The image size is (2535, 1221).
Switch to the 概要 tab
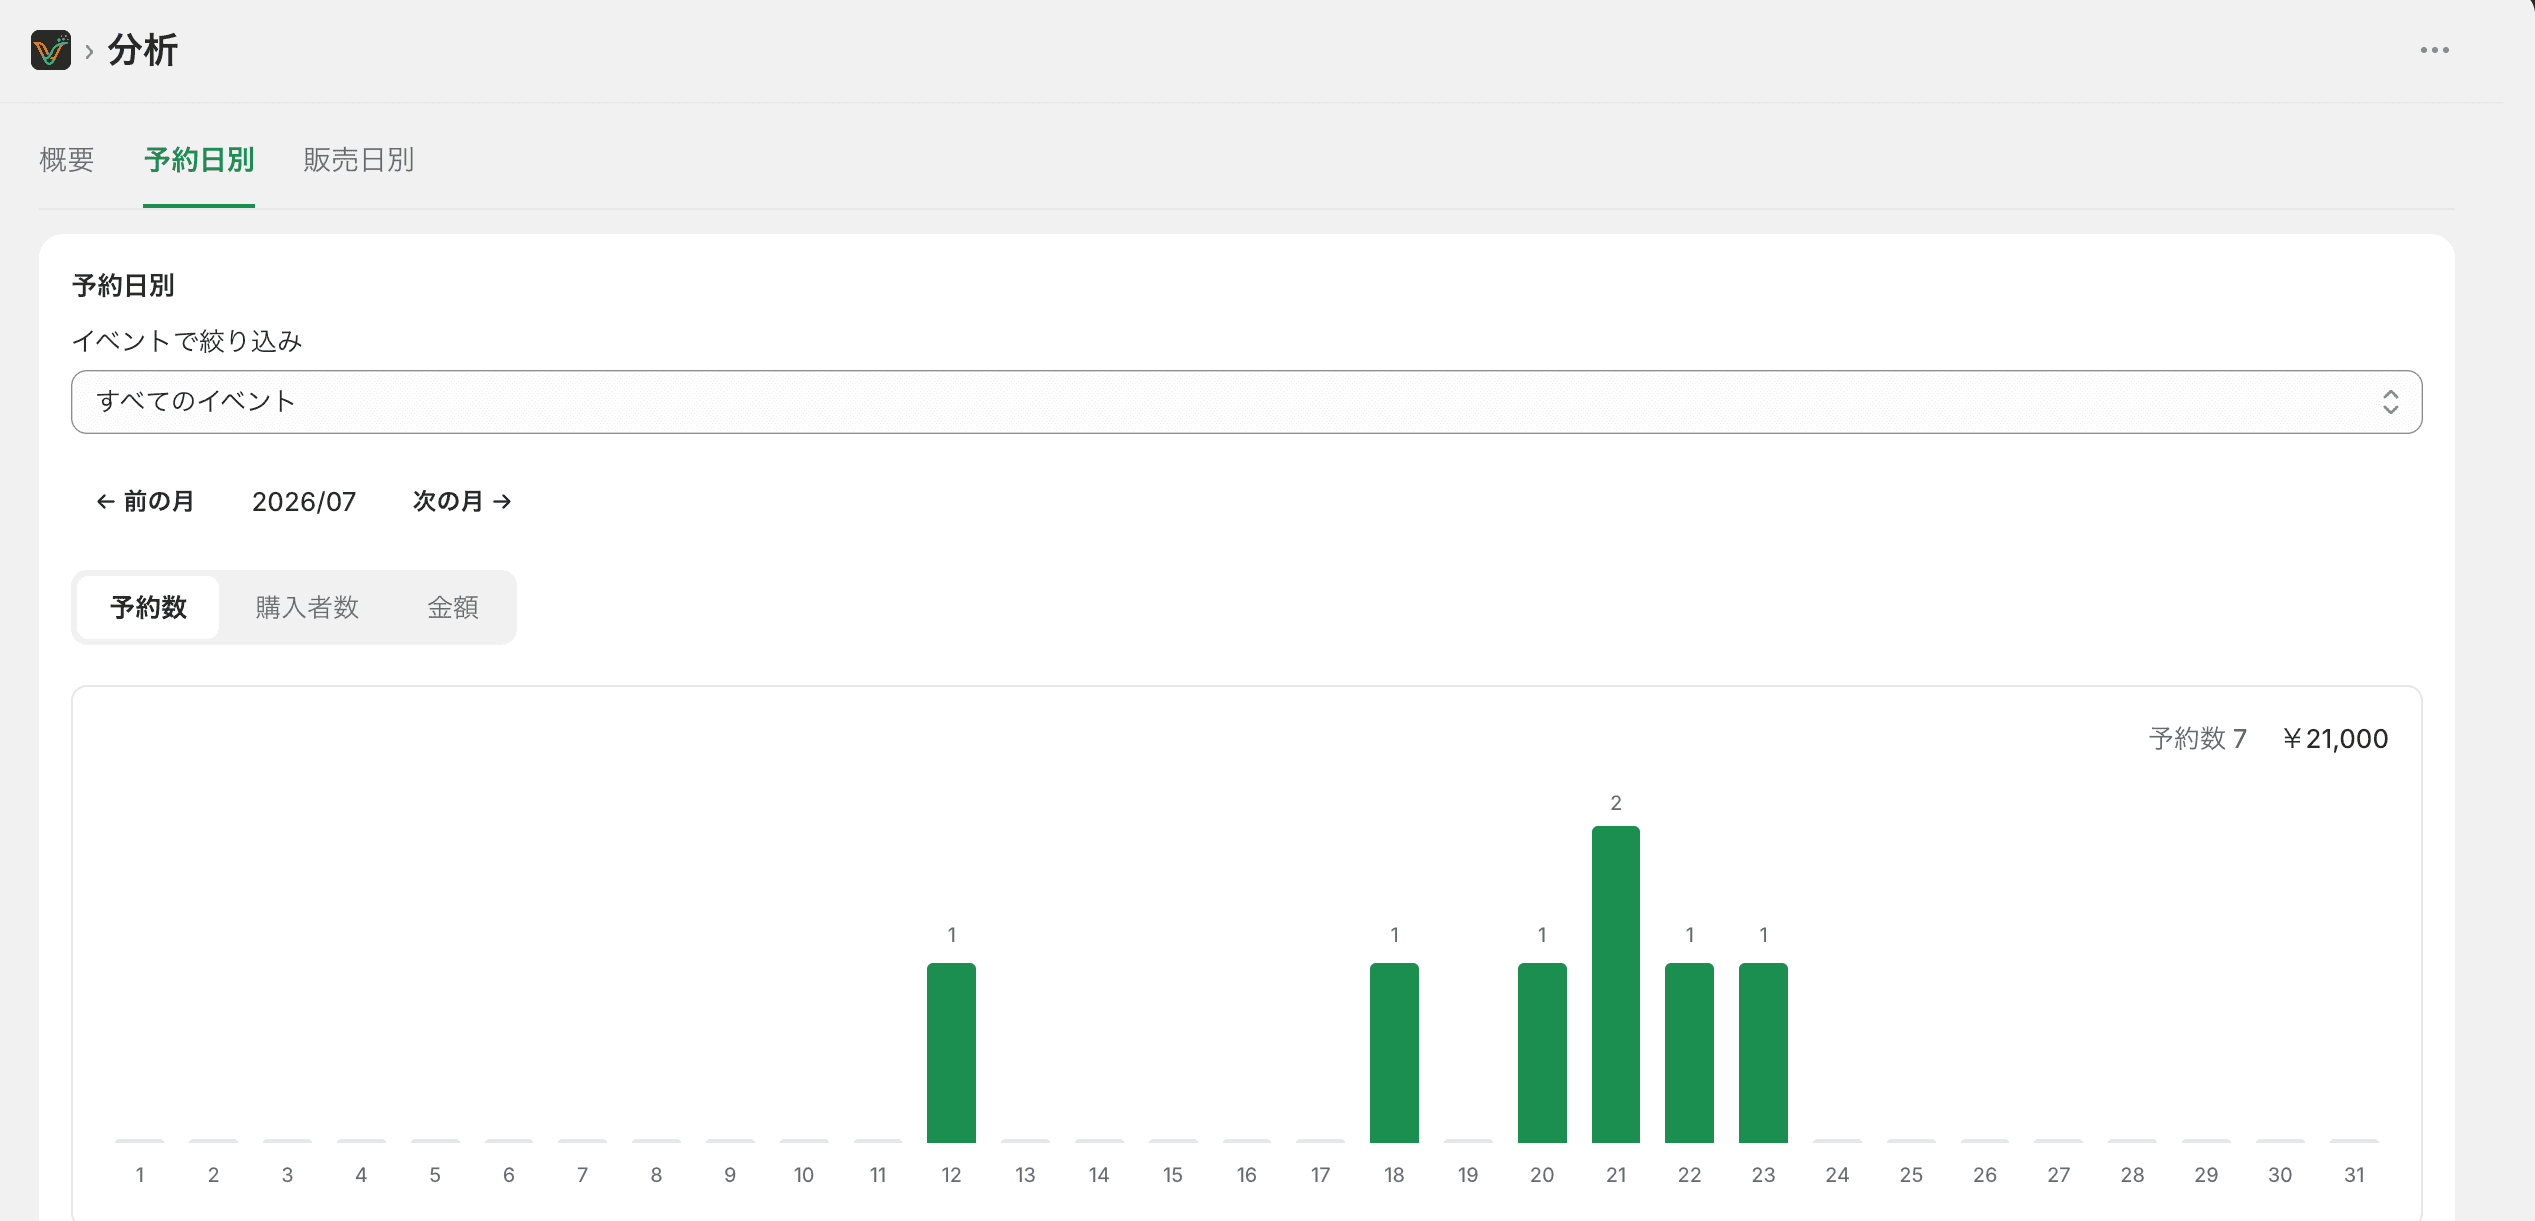tap(67, 160)
